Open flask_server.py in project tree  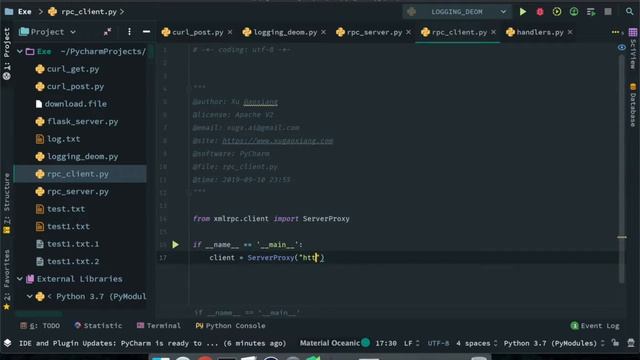coord(77,122)
